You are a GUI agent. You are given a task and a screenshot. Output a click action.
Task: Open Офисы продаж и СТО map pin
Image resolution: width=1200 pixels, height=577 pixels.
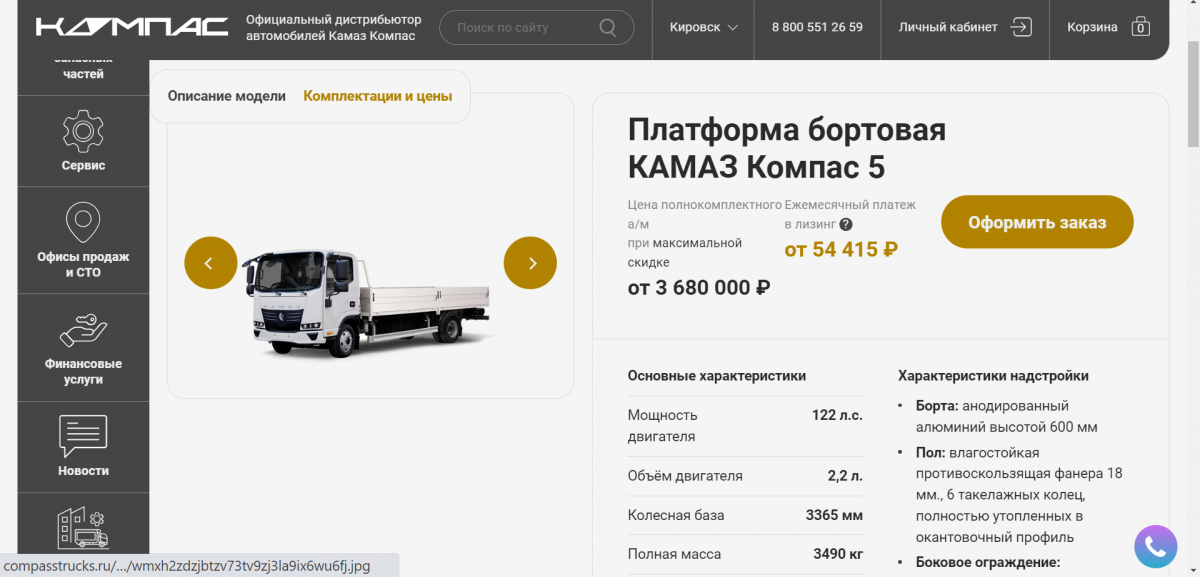[83, 222]
